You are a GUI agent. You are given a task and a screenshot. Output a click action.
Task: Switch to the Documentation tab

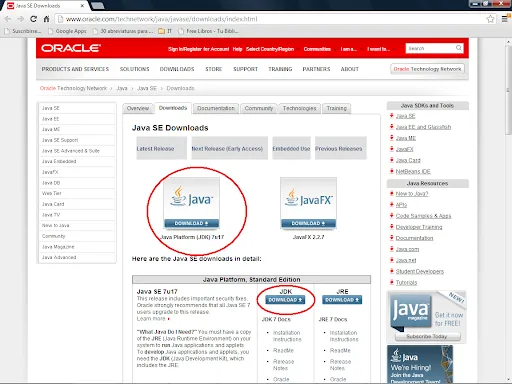click(216, 108)
